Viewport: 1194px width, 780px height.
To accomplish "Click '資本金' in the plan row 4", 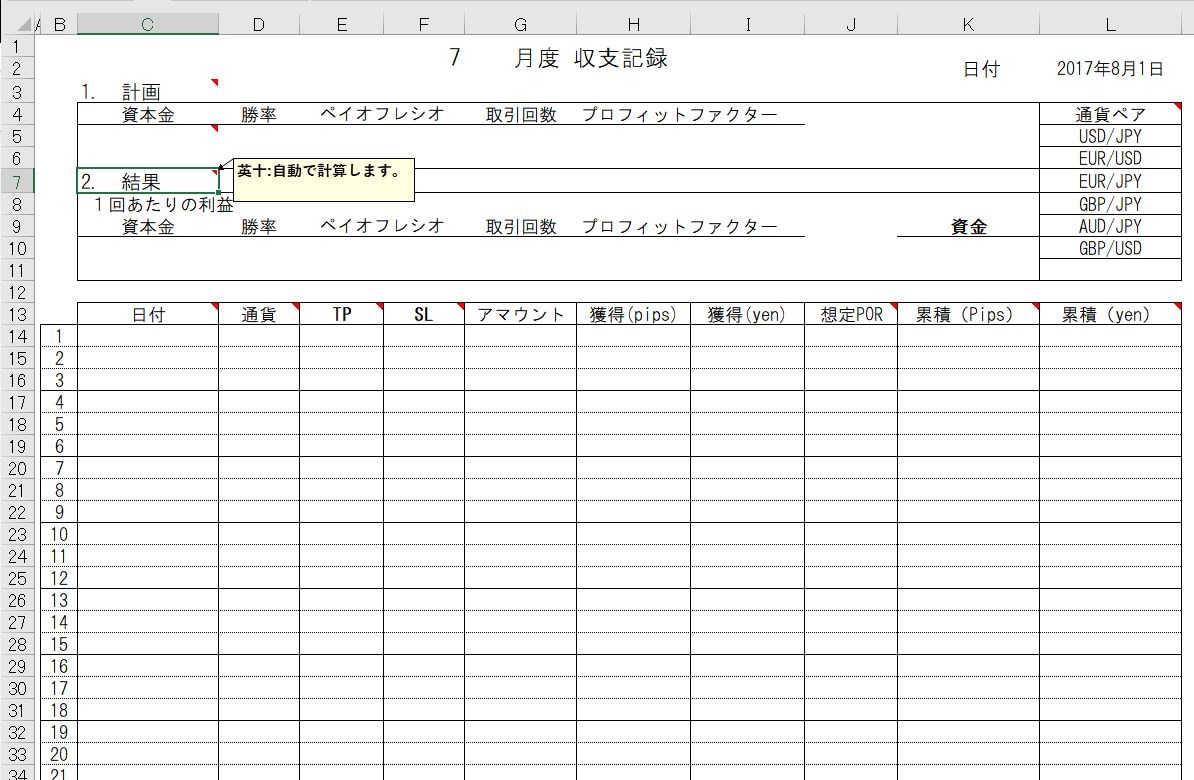I will 148,114.
